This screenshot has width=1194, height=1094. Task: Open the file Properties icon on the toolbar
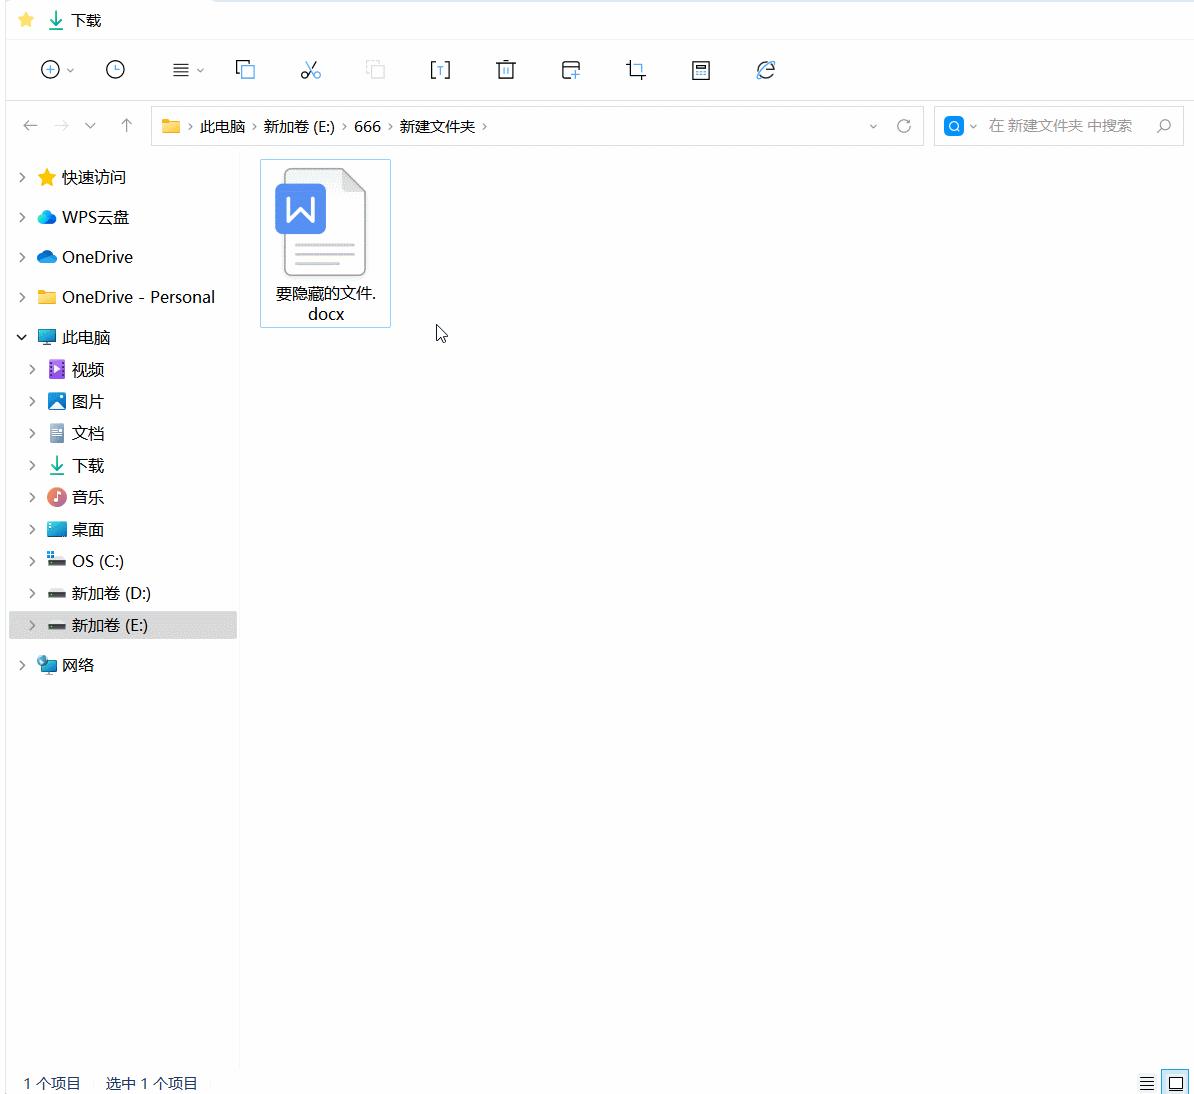(x=700, y=70)
